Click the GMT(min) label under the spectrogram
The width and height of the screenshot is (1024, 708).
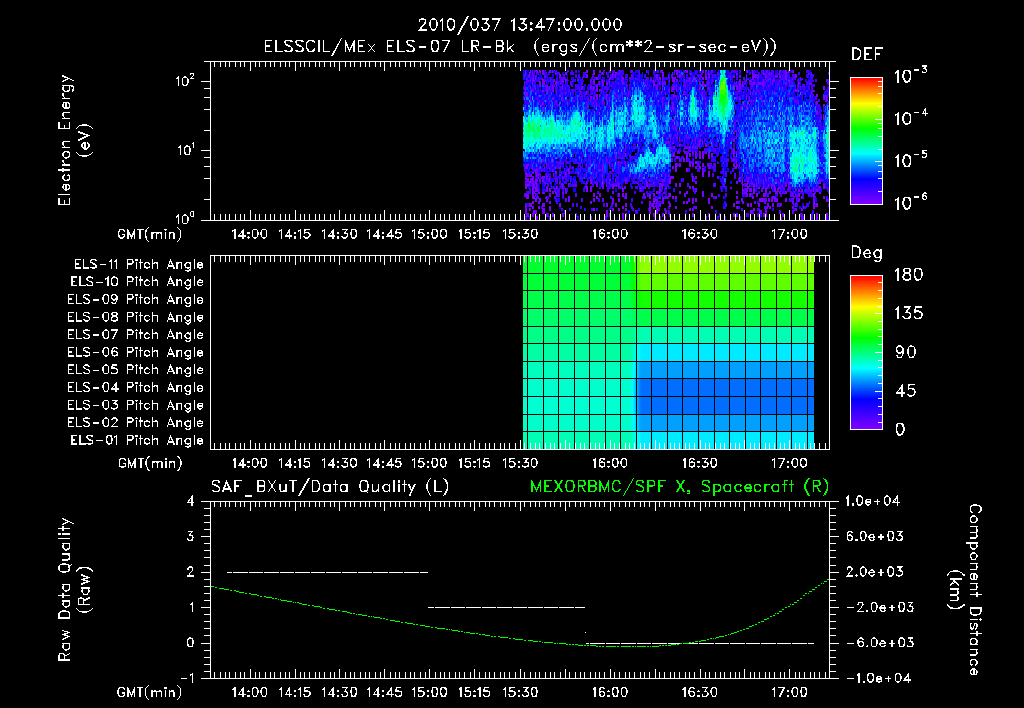[149, 234]
